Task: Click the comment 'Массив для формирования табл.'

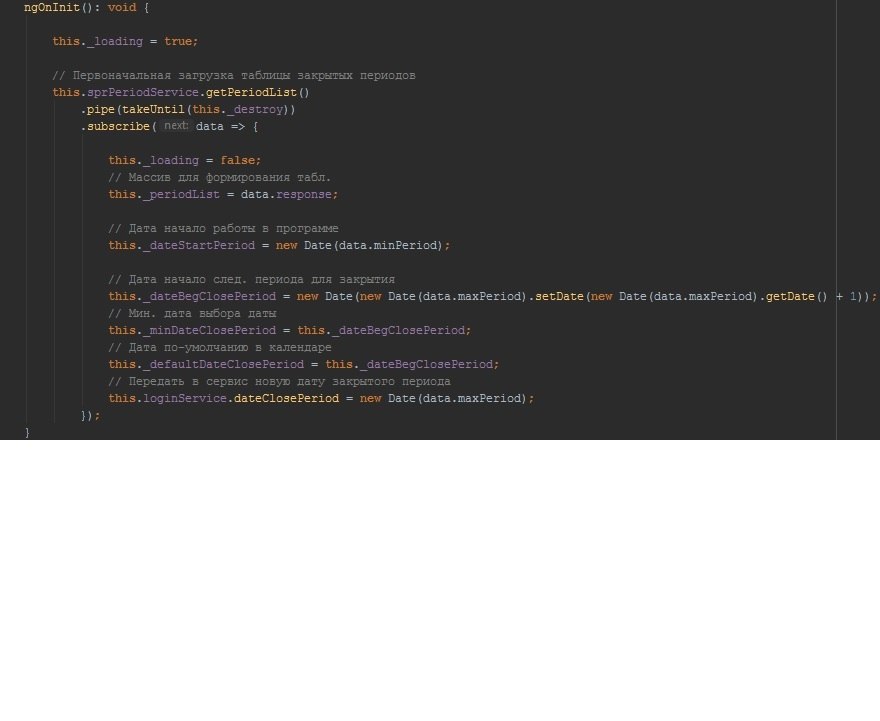Action: tap(219, 177)
